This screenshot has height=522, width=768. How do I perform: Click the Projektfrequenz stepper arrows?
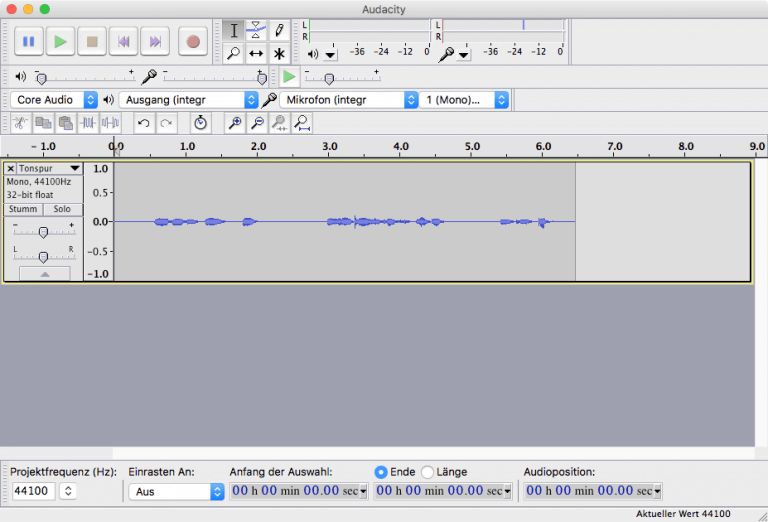tap(69, 491)
